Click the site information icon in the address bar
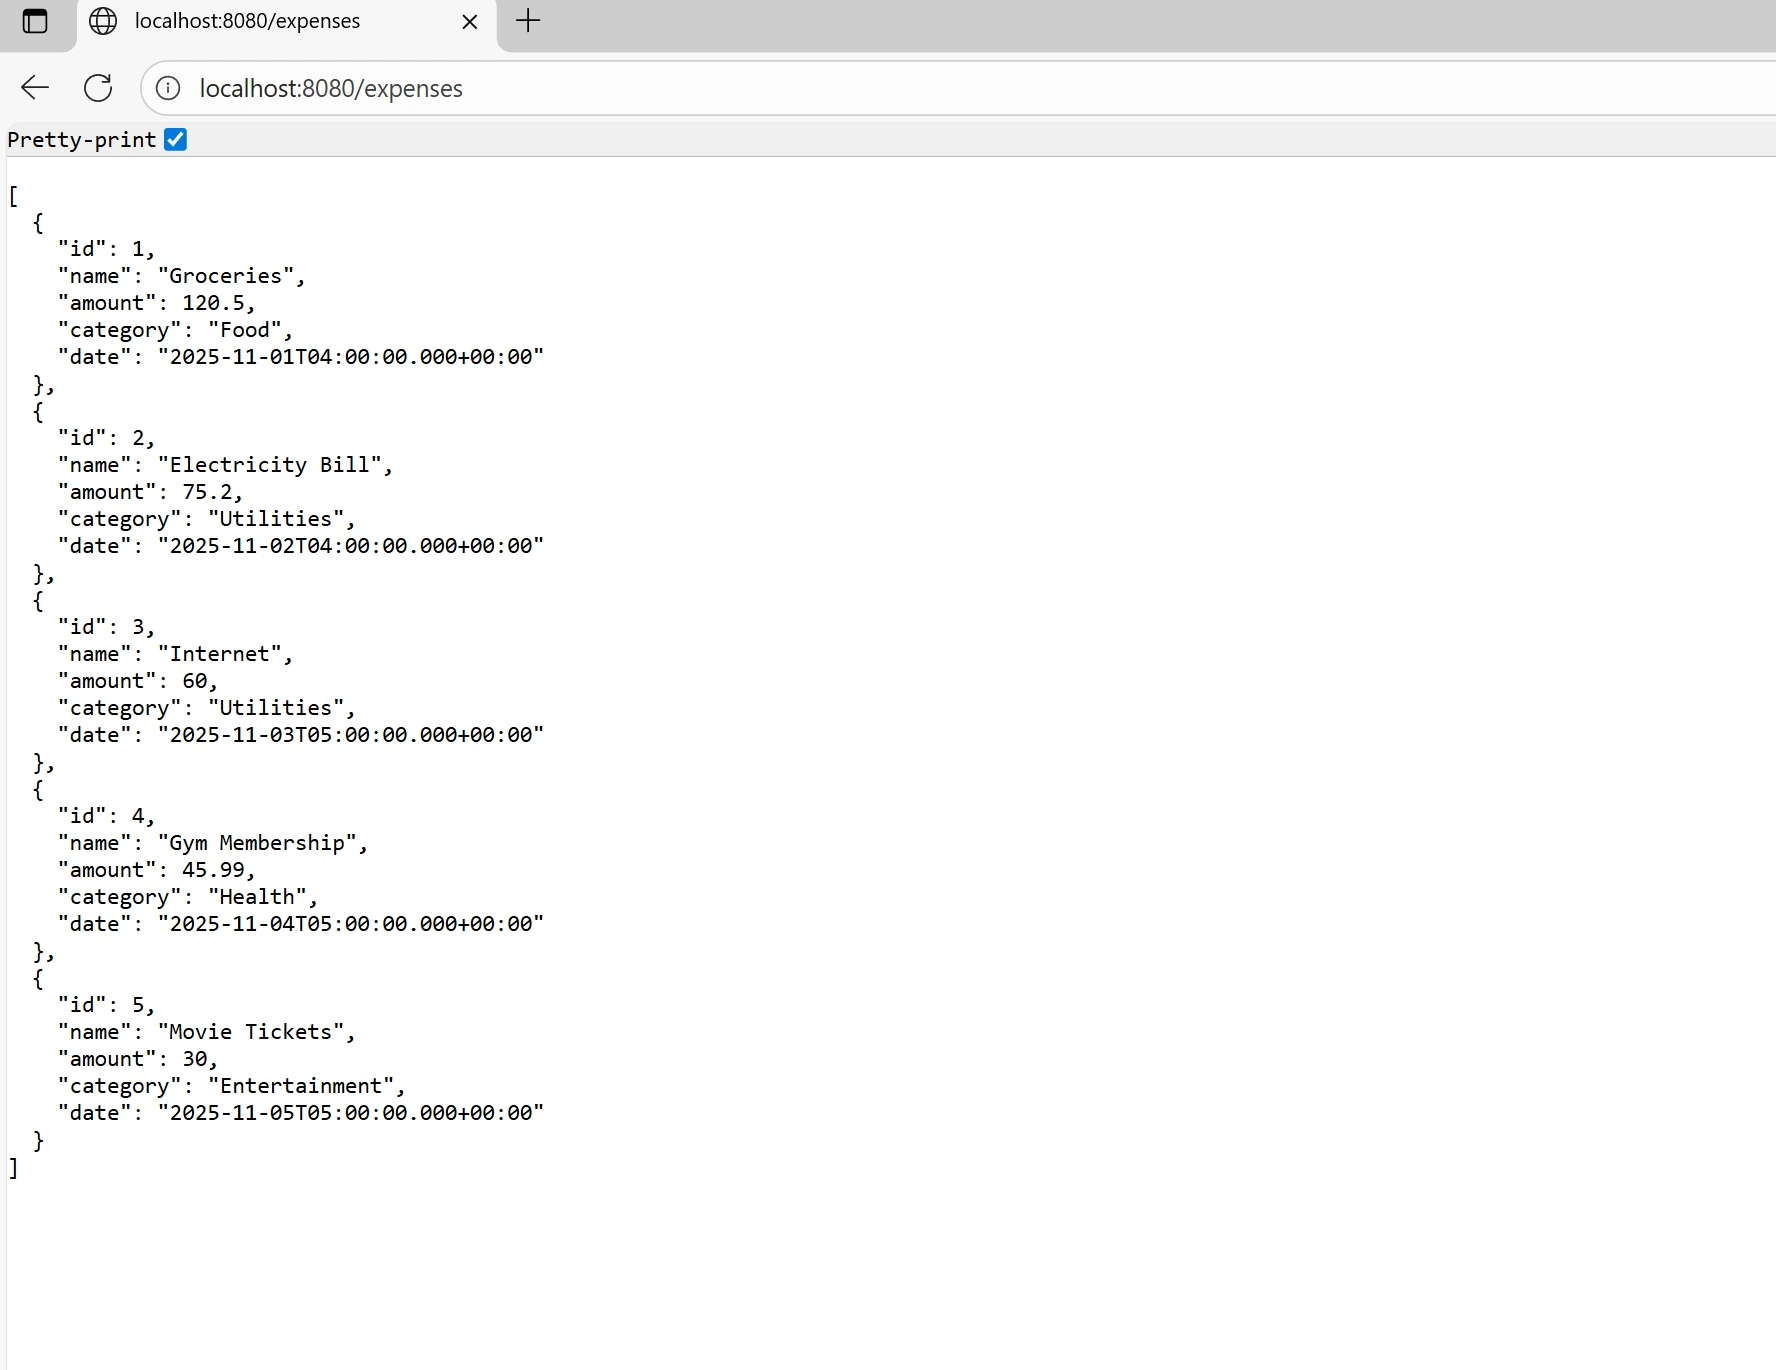The image size is (1776, 1370). tap(167, 88)
